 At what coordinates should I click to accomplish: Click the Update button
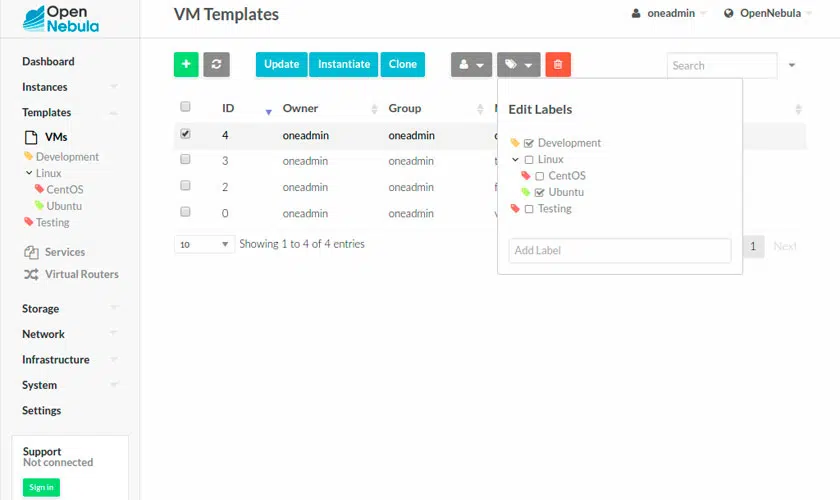[281, 64]
